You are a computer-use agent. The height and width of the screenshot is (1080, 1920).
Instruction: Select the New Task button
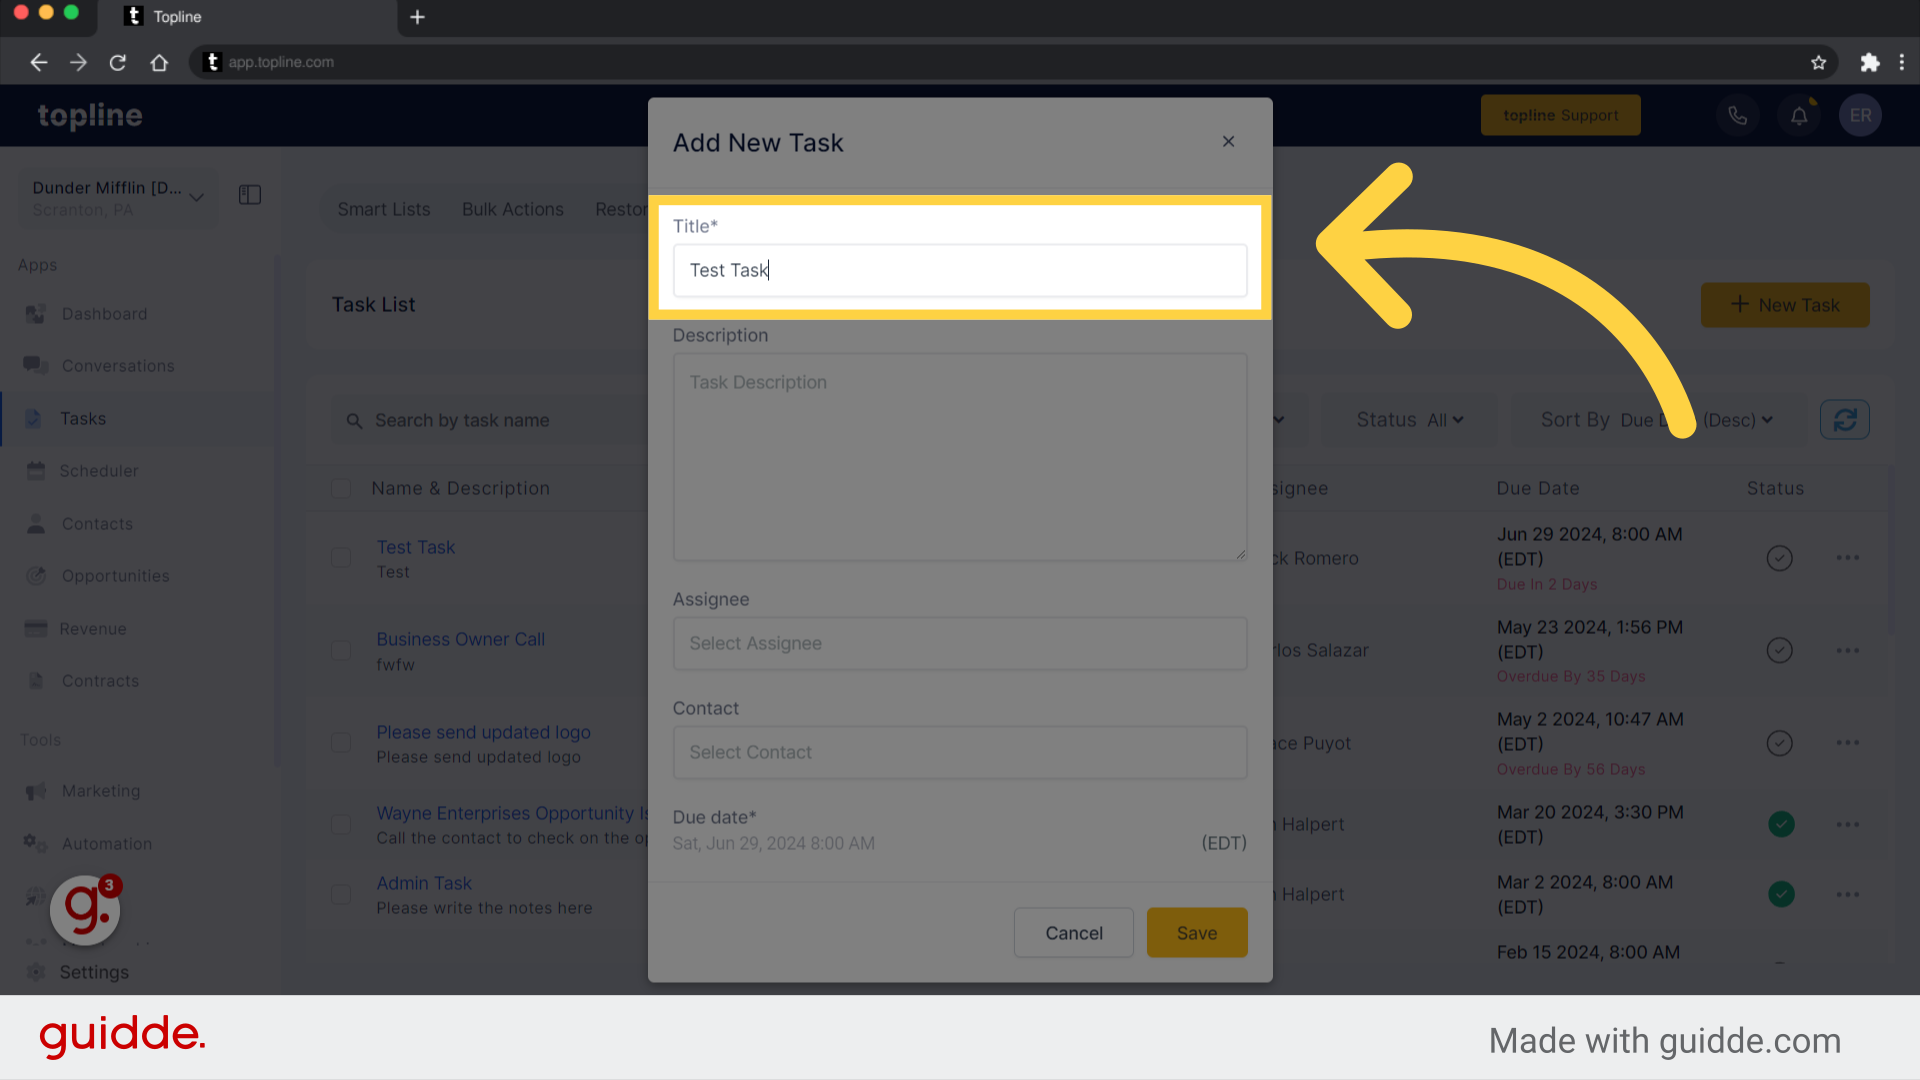pyautogui.click(x=1785, y=305)
